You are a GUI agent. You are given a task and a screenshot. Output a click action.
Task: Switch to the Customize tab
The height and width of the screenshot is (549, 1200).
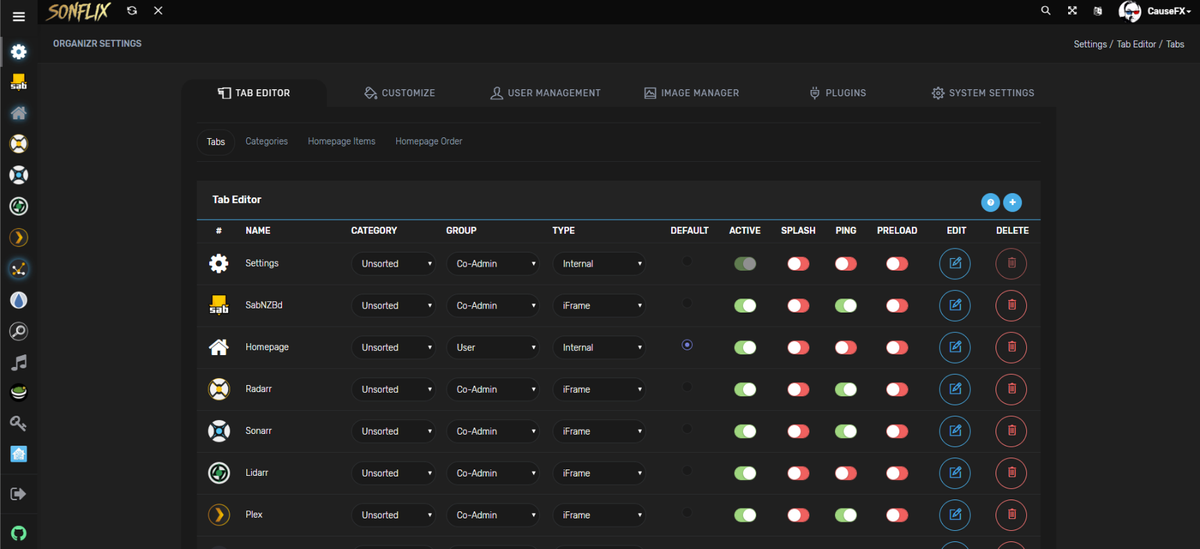pos(400,93)
